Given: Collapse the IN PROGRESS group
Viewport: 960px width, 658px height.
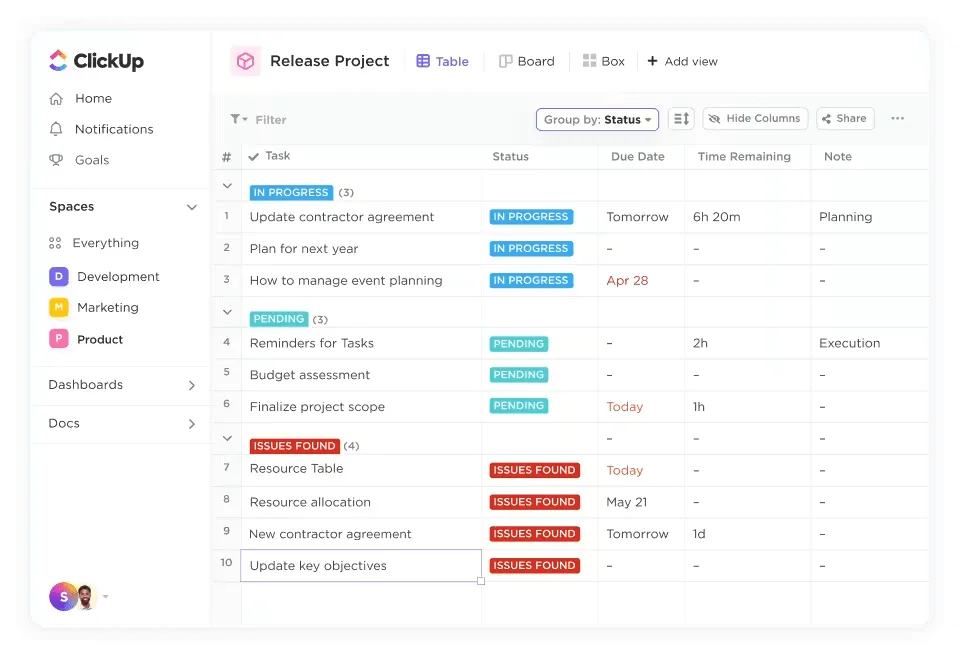Looking at the screenshot, I should tap(227, 185).
